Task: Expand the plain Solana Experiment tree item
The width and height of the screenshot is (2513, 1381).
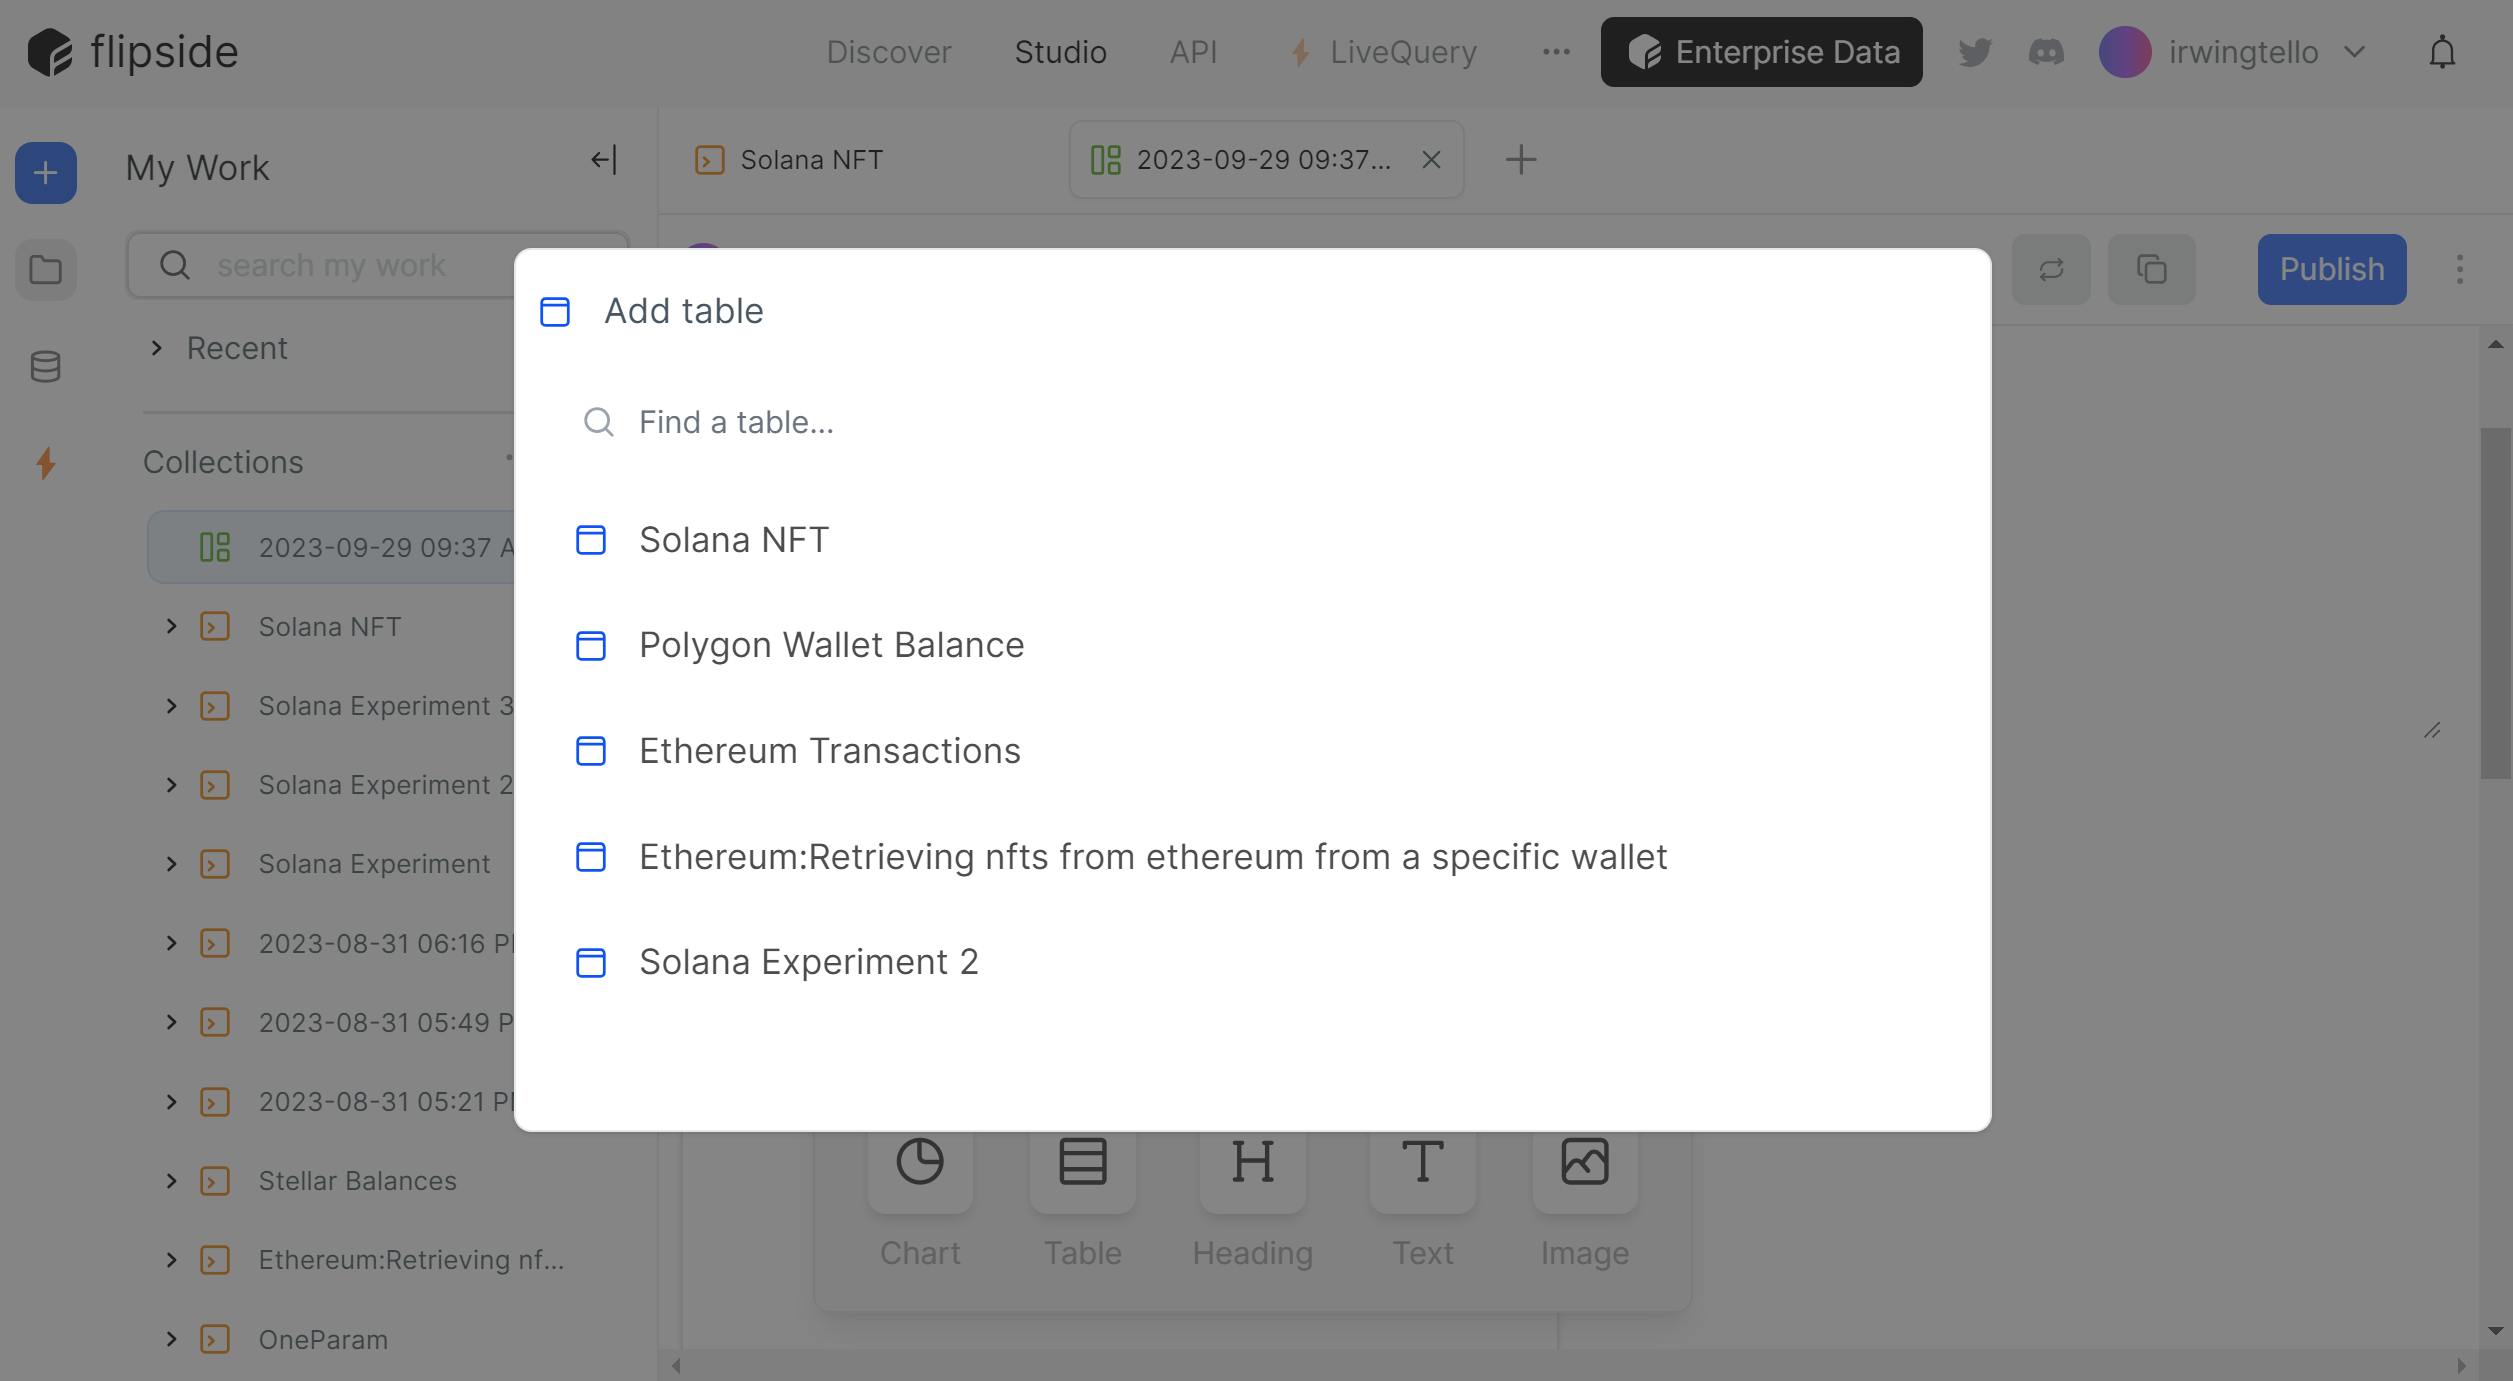Action: click(x=171, y=864)
